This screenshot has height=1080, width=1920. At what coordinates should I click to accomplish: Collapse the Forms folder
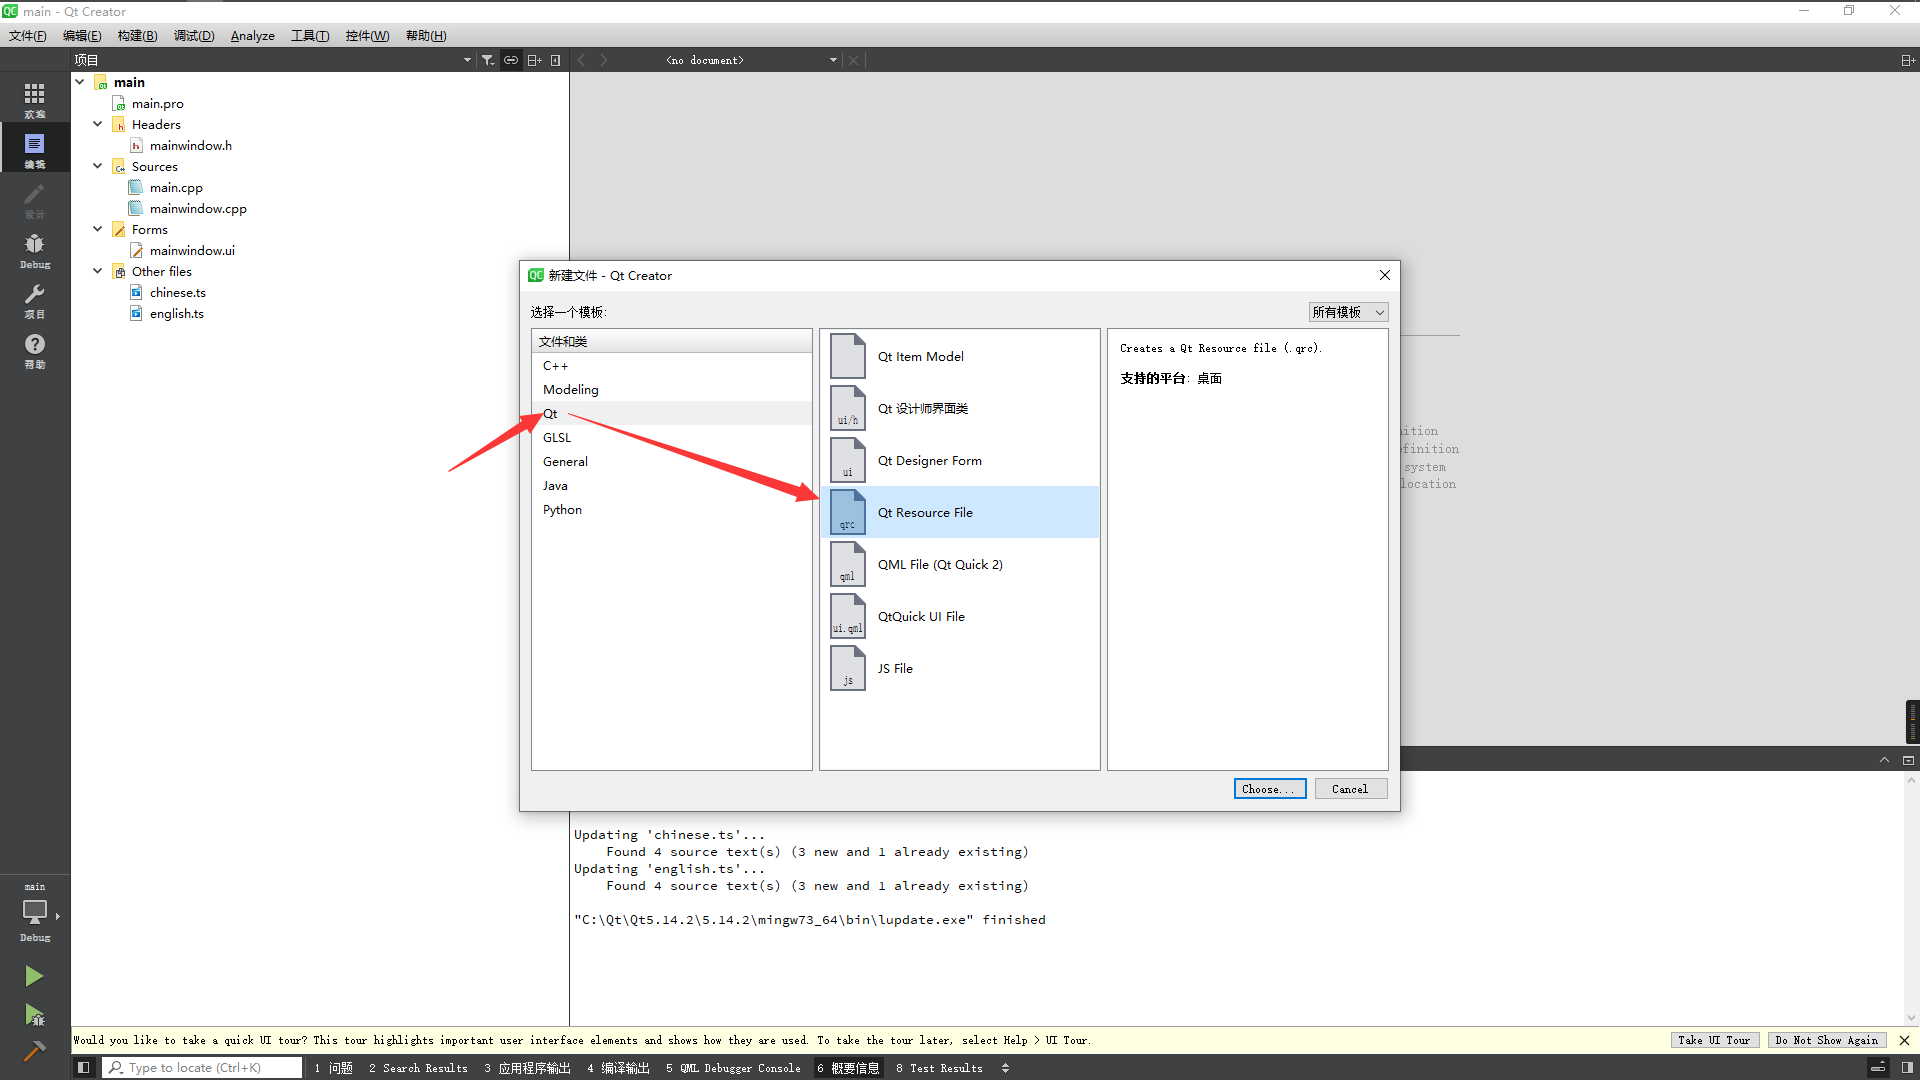[x=98, y=229]
